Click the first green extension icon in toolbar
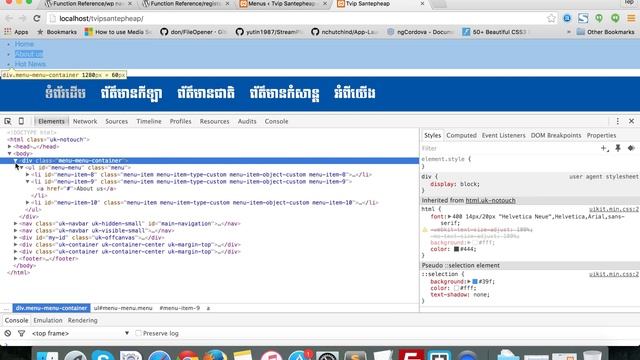640x360 pixels. pos(599,18)
